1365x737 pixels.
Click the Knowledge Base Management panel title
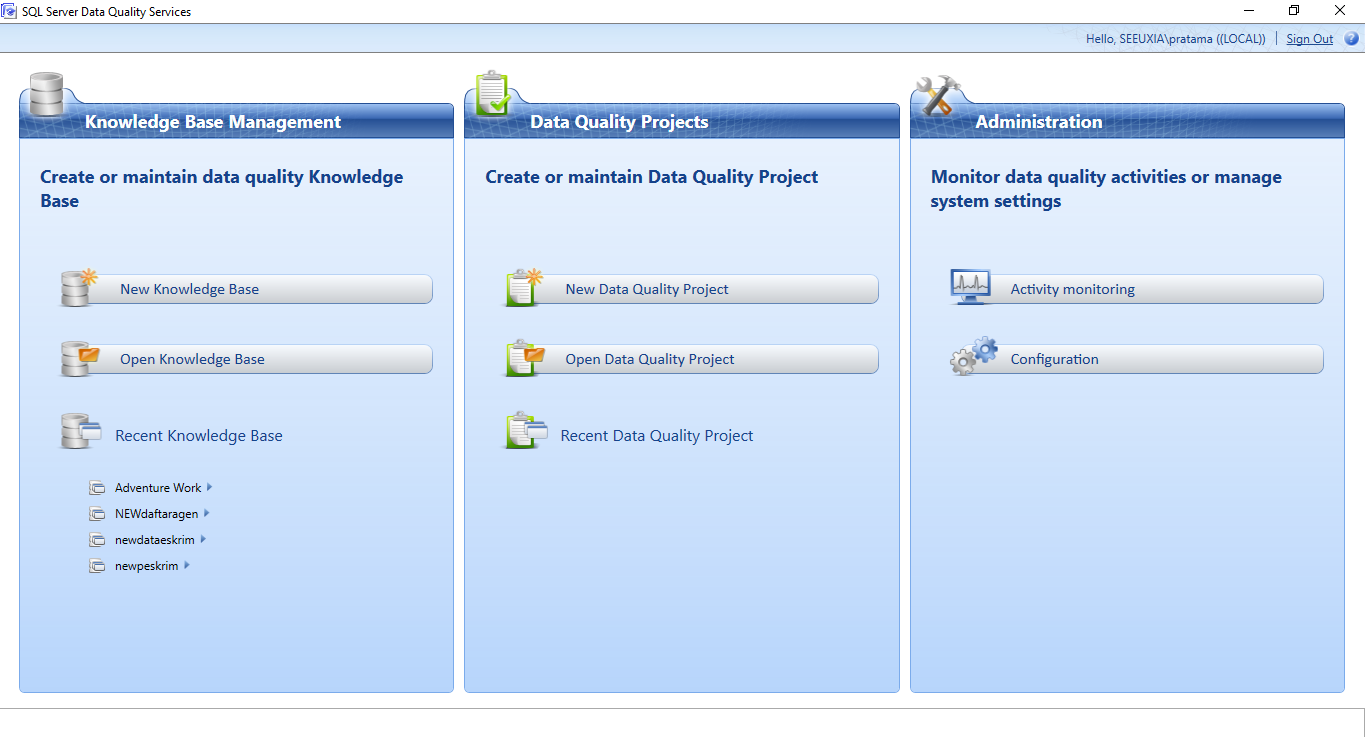tap(213, 122)
